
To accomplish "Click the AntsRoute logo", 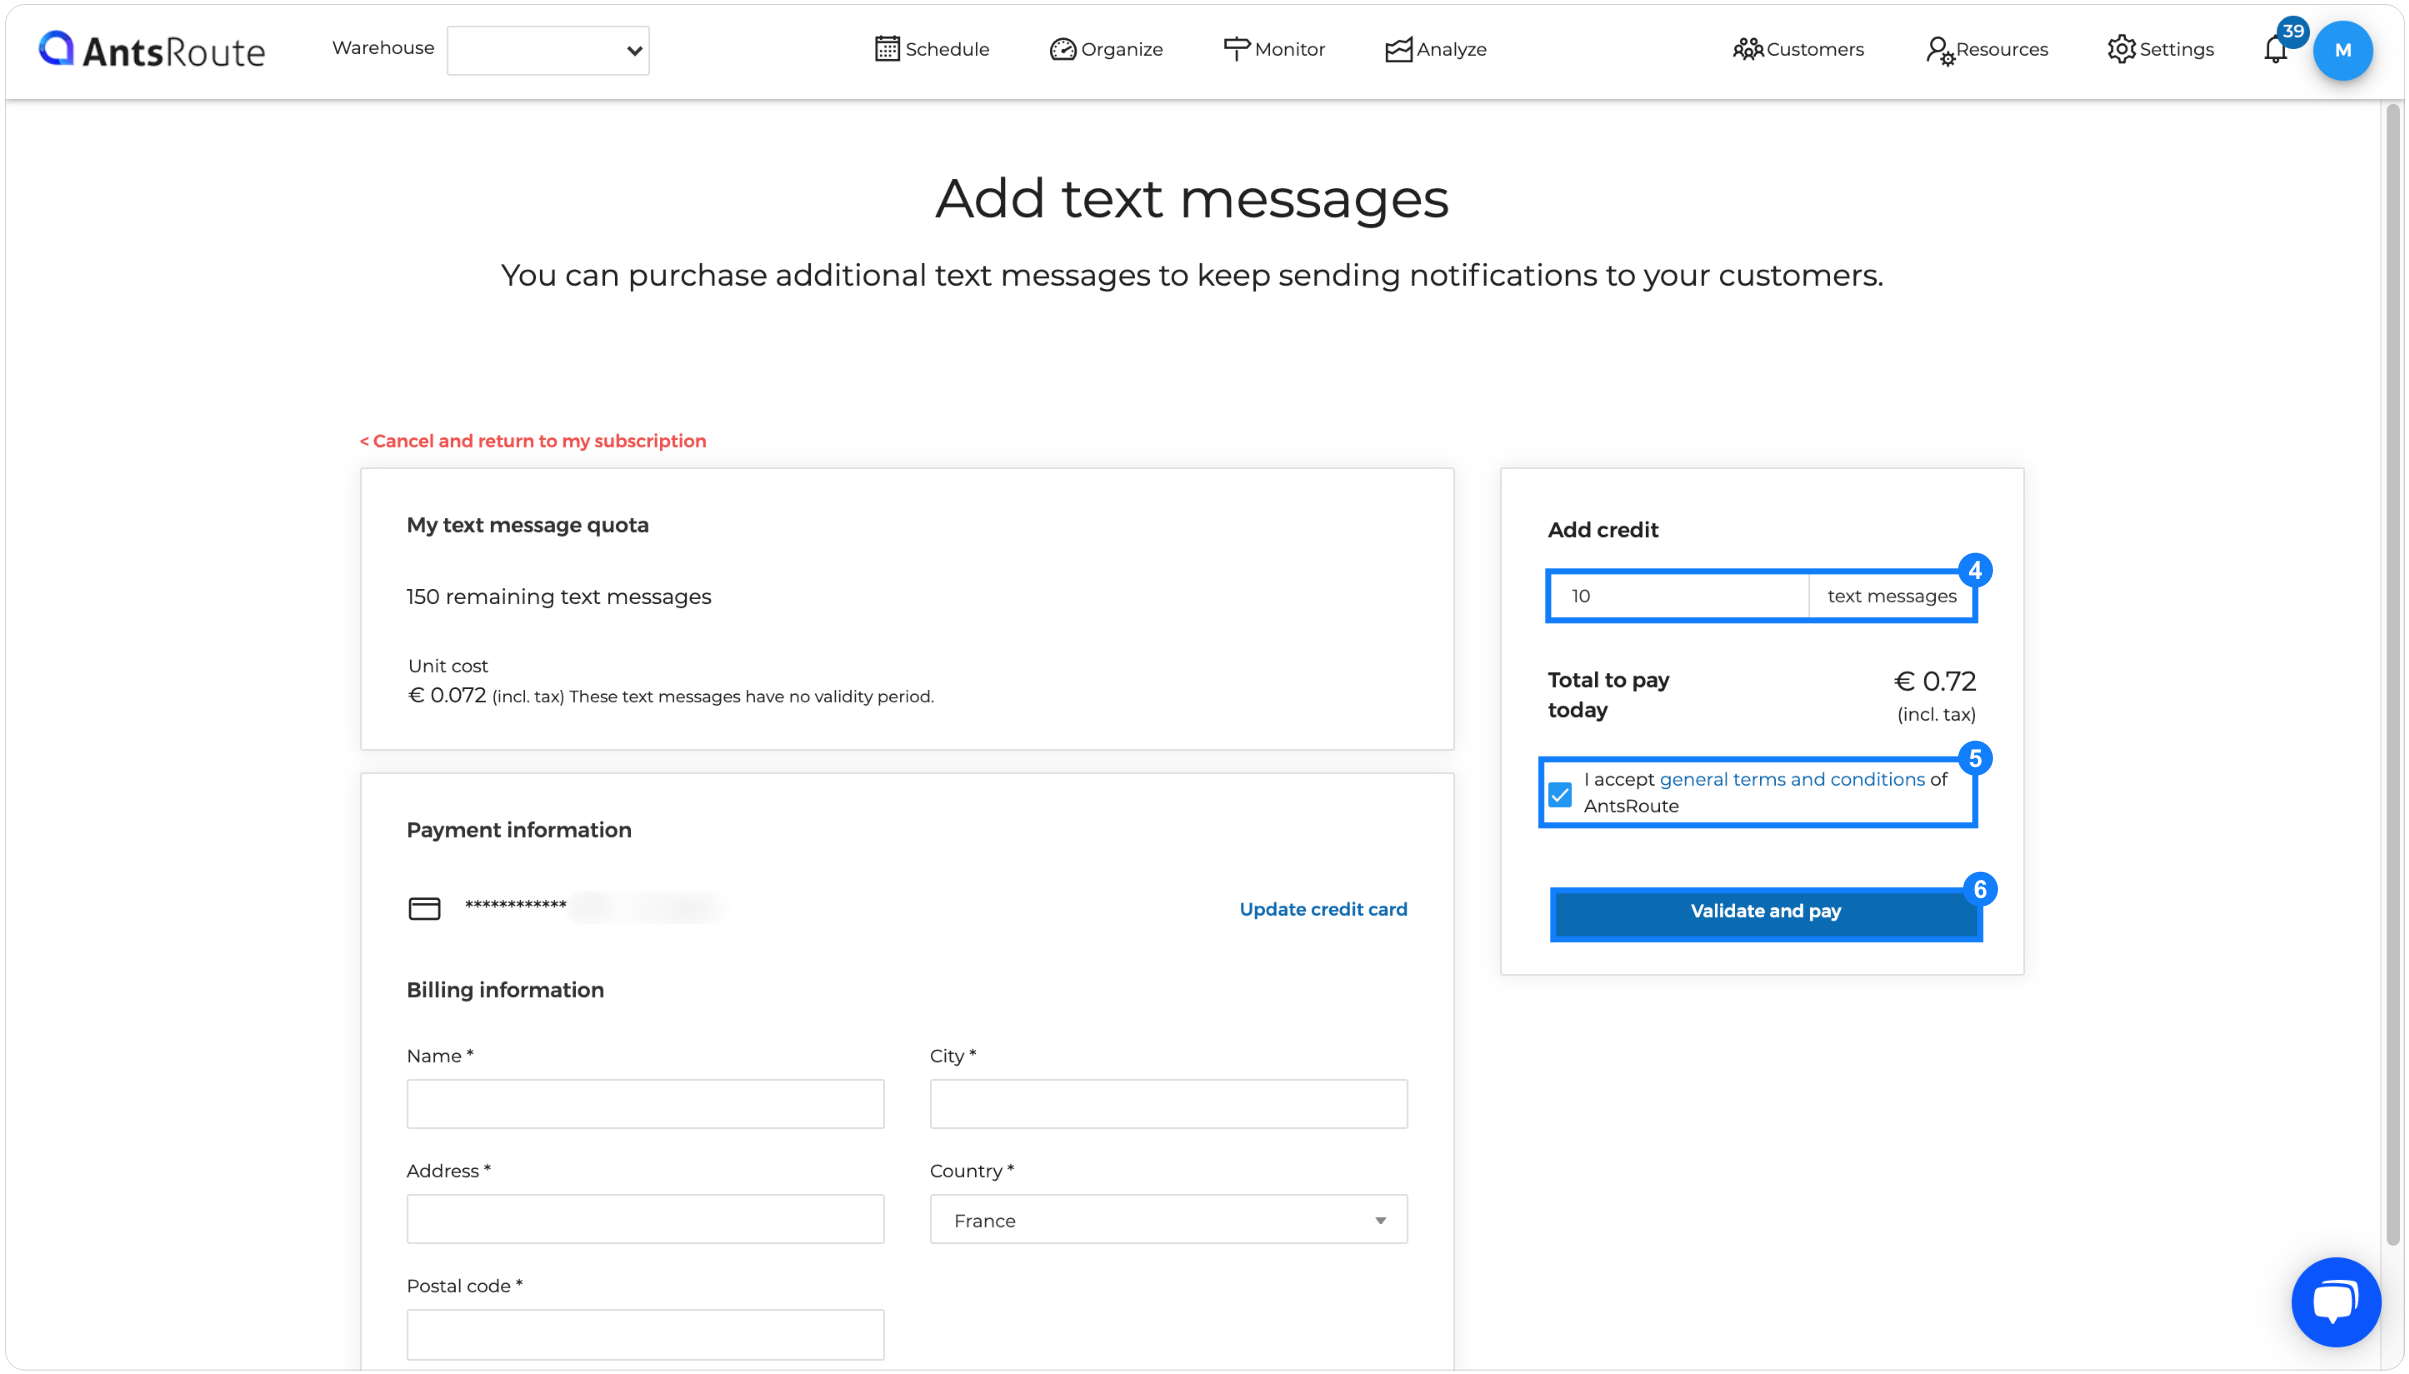I will point(152,50).
